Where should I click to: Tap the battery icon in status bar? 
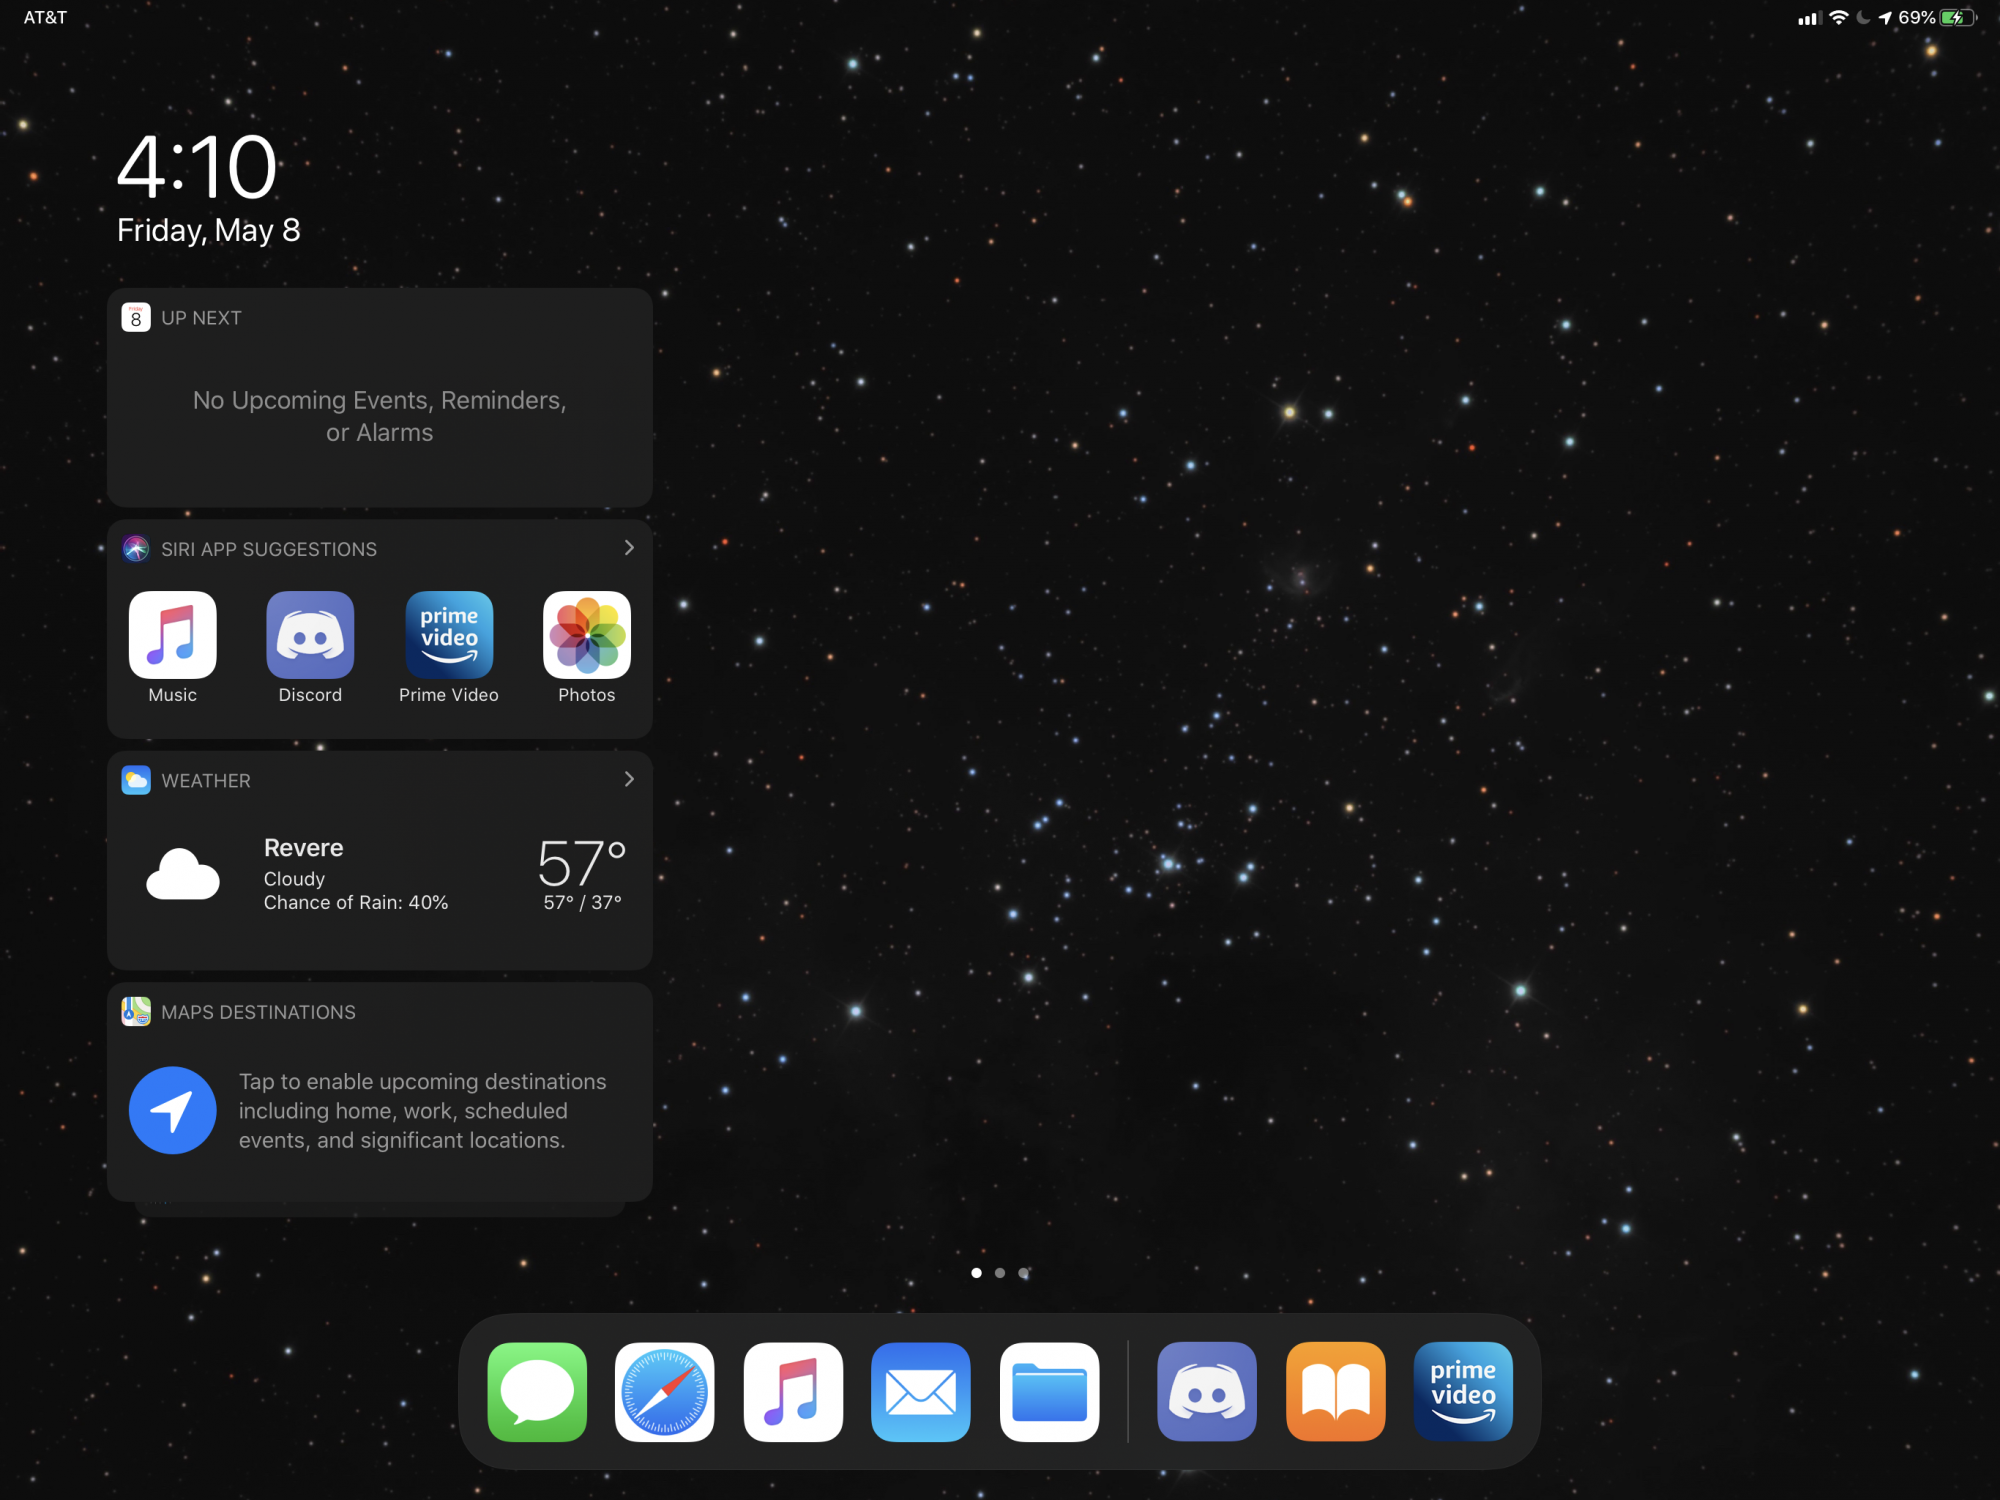(x=1957, y=18)
